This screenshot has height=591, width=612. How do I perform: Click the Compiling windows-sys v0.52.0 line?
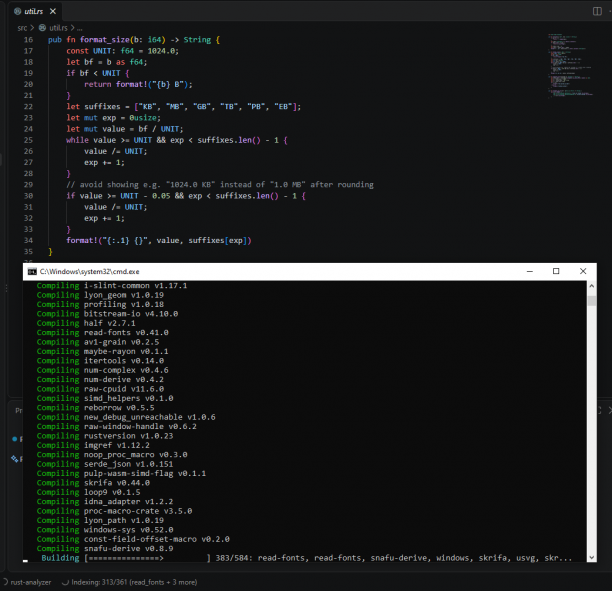(x=105, y=530)
